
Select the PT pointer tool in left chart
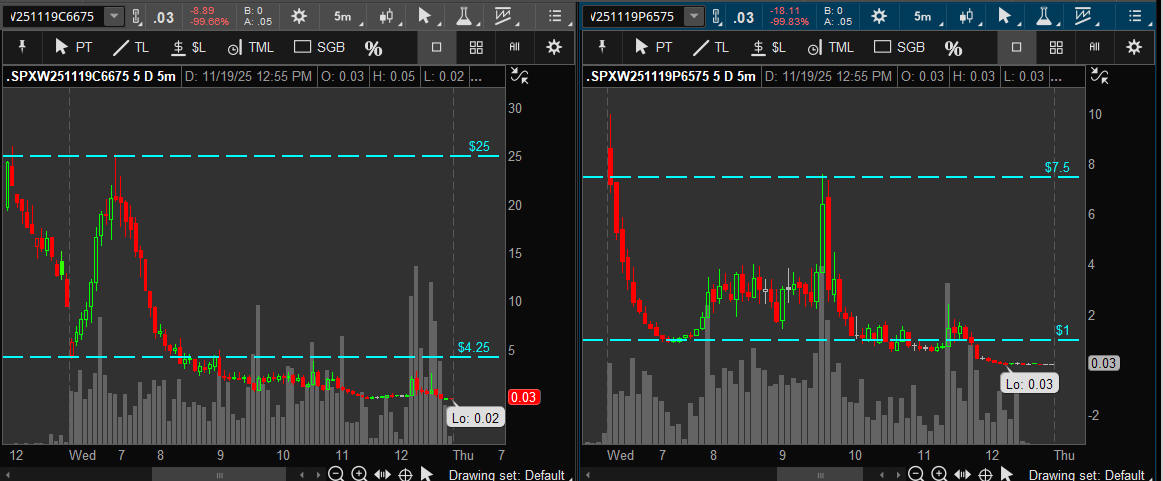[x=72, y=47]
